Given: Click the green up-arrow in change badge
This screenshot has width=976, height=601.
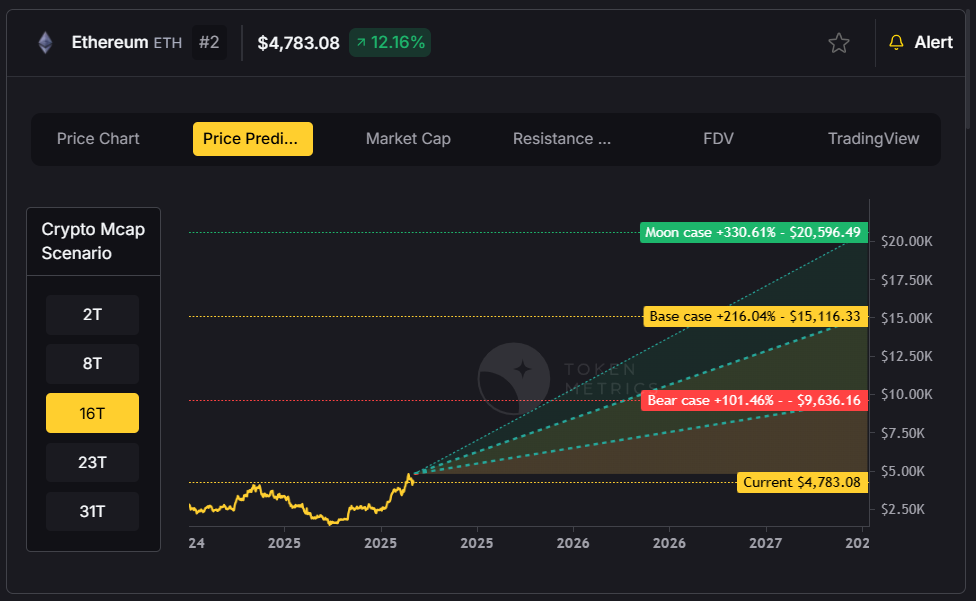Looking at the screenshot, I should [361, 42].
